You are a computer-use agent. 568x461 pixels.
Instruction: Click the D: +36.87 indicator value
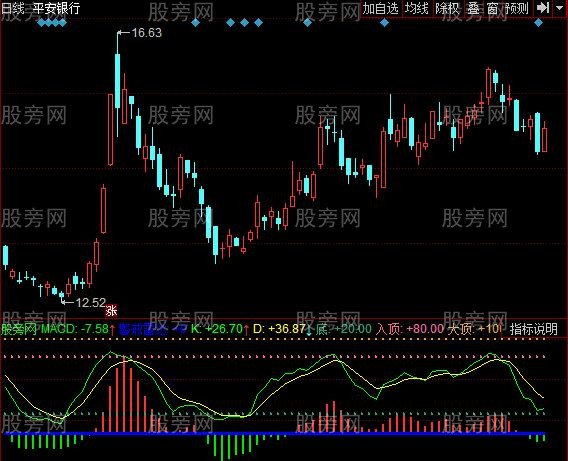click(x=279, y=329)
